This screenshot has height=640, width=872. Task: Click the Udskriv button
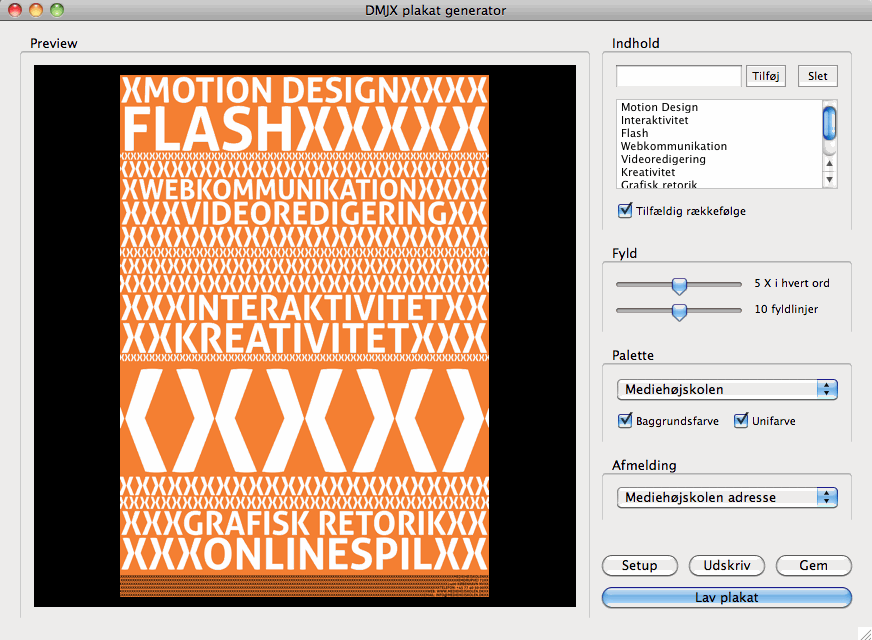tap(727, 565)
